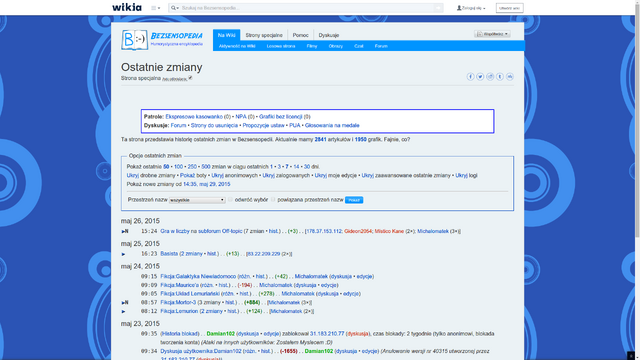Expand the Gra w liczby grouped changes
Image resolution: width=640 pixels, height=360 pixels.
[x=123, y=231]
